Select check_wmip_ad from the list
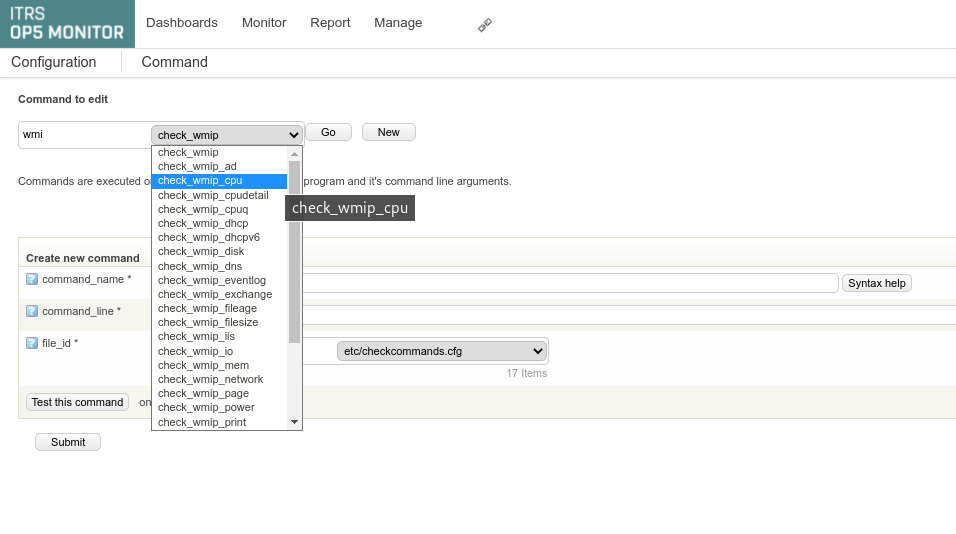Image resolution: width=956 pixels, height=534 pixels. tap(219, 166)
